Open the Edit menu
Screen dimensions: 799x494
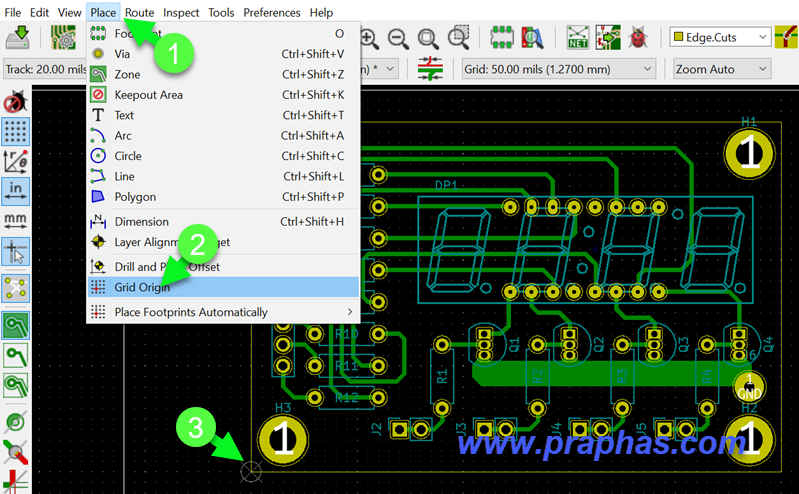(39, 12)
